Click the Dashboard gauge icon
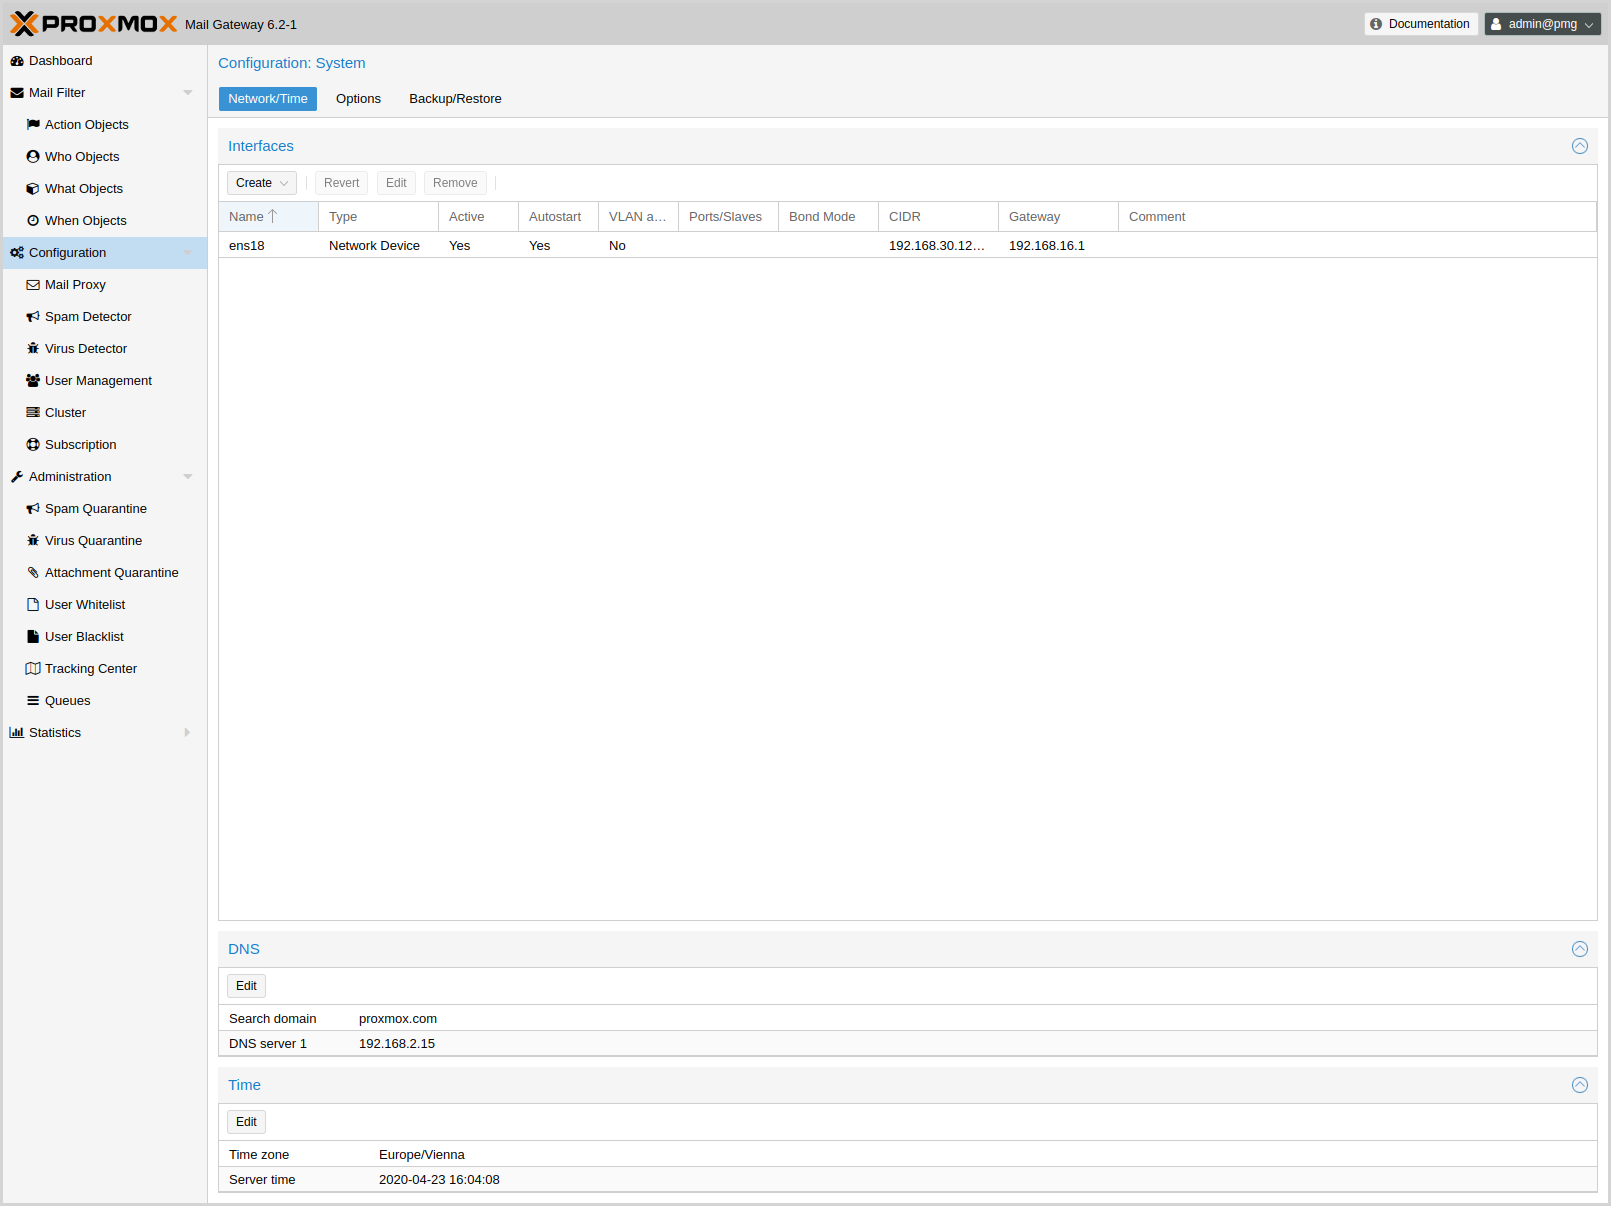Image resolution: width=1611 pixels, height=1206 pixels. tap(17, 61)
